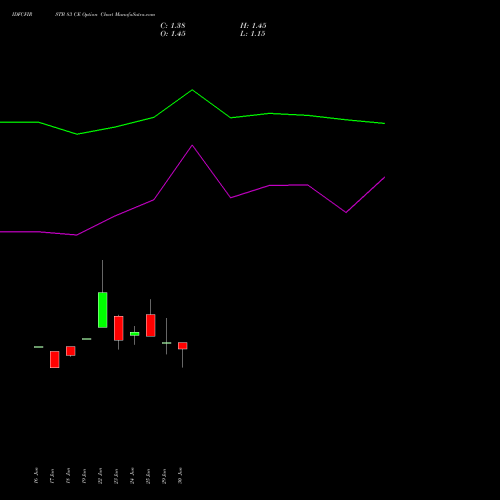Click the 22 Jun date label
Image resolution: width=500 pixels, height=500 pixels.
coord(100,476)
